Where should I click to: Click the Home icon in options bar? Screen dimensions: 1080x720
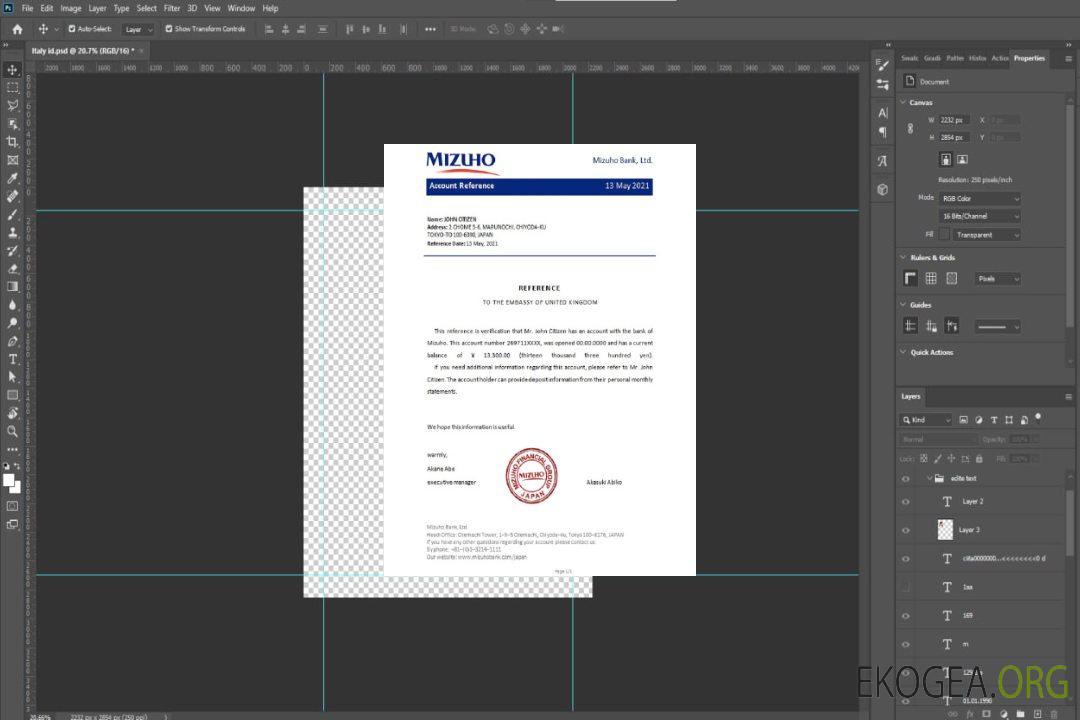17,29
